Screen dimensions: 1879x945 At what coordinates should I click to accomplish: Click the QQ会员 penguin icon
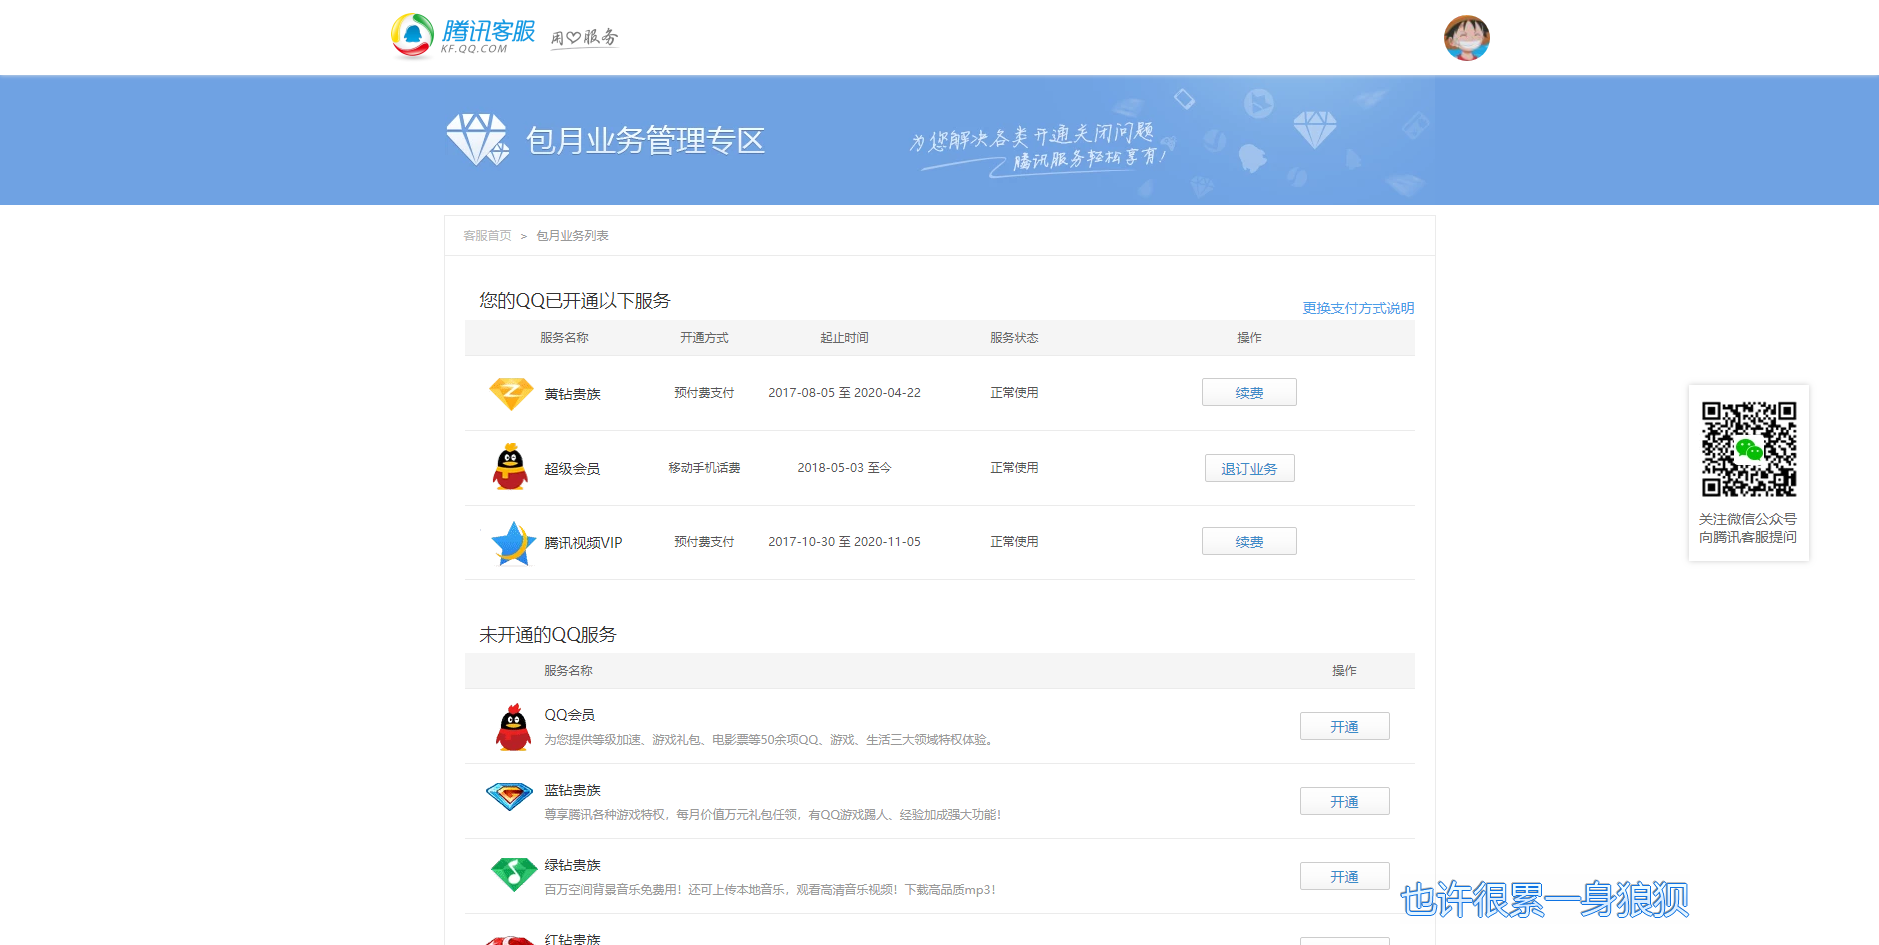pos(511,725)
